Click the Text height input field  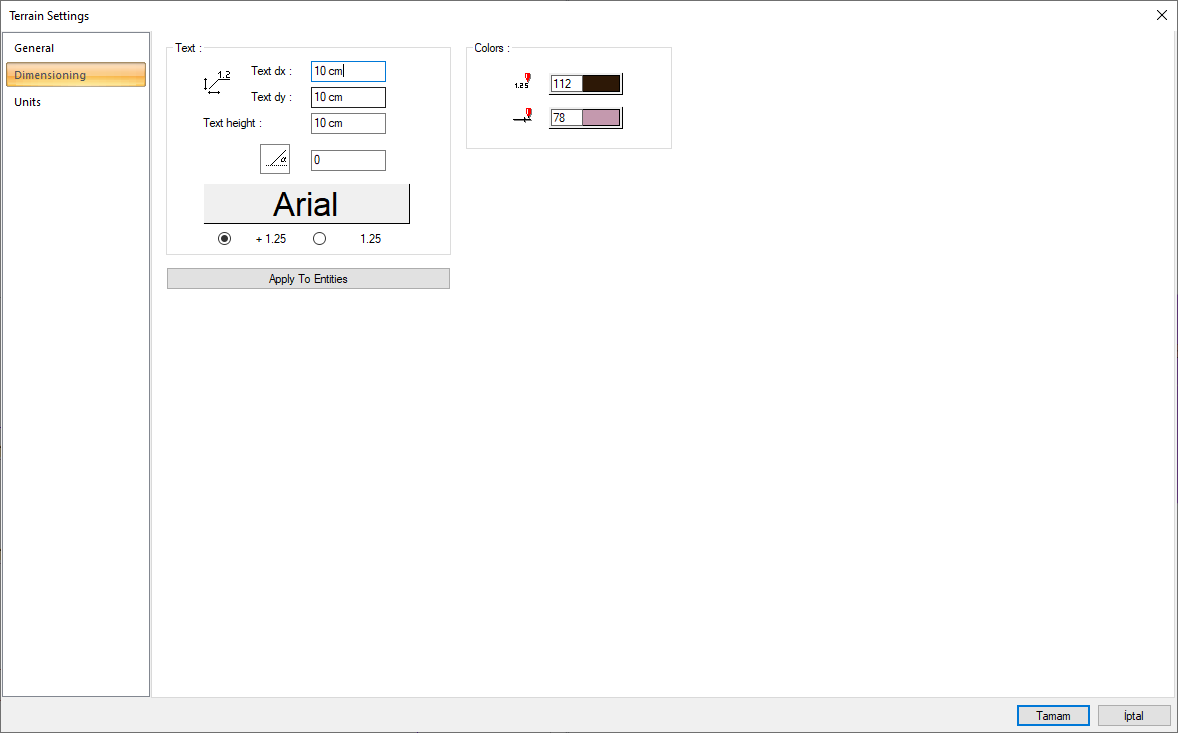(x=348, y=123)
